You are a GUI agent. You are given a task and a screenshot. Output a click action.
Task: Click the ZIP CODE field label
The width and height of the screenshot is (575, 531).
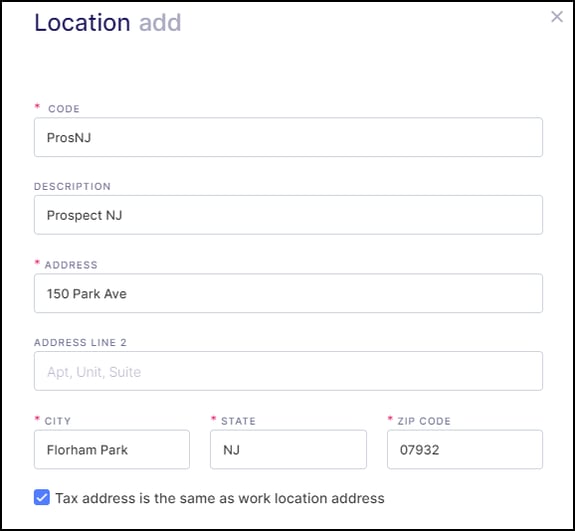[x=424, y=421]
